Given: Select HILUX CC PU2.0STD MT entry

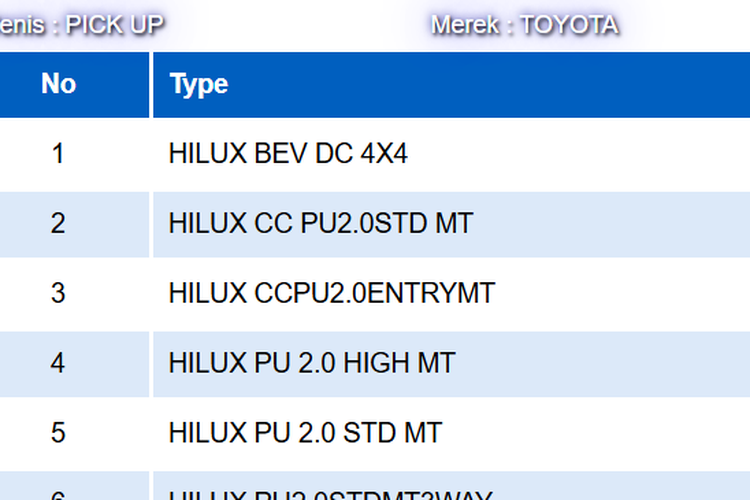Looking at the screenshot, I should pos(320,223).
